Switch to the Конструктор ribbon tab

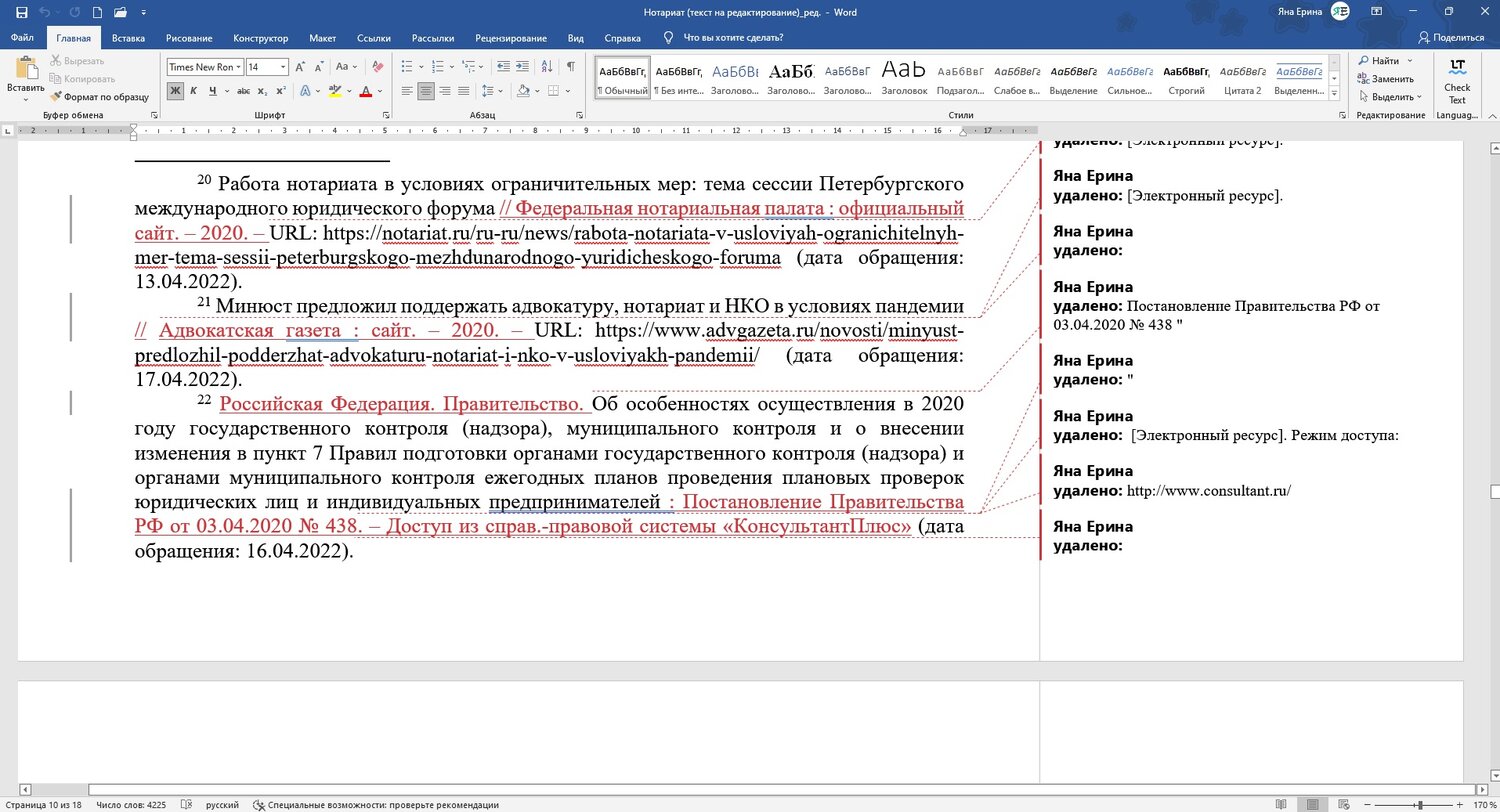(261, 38)
